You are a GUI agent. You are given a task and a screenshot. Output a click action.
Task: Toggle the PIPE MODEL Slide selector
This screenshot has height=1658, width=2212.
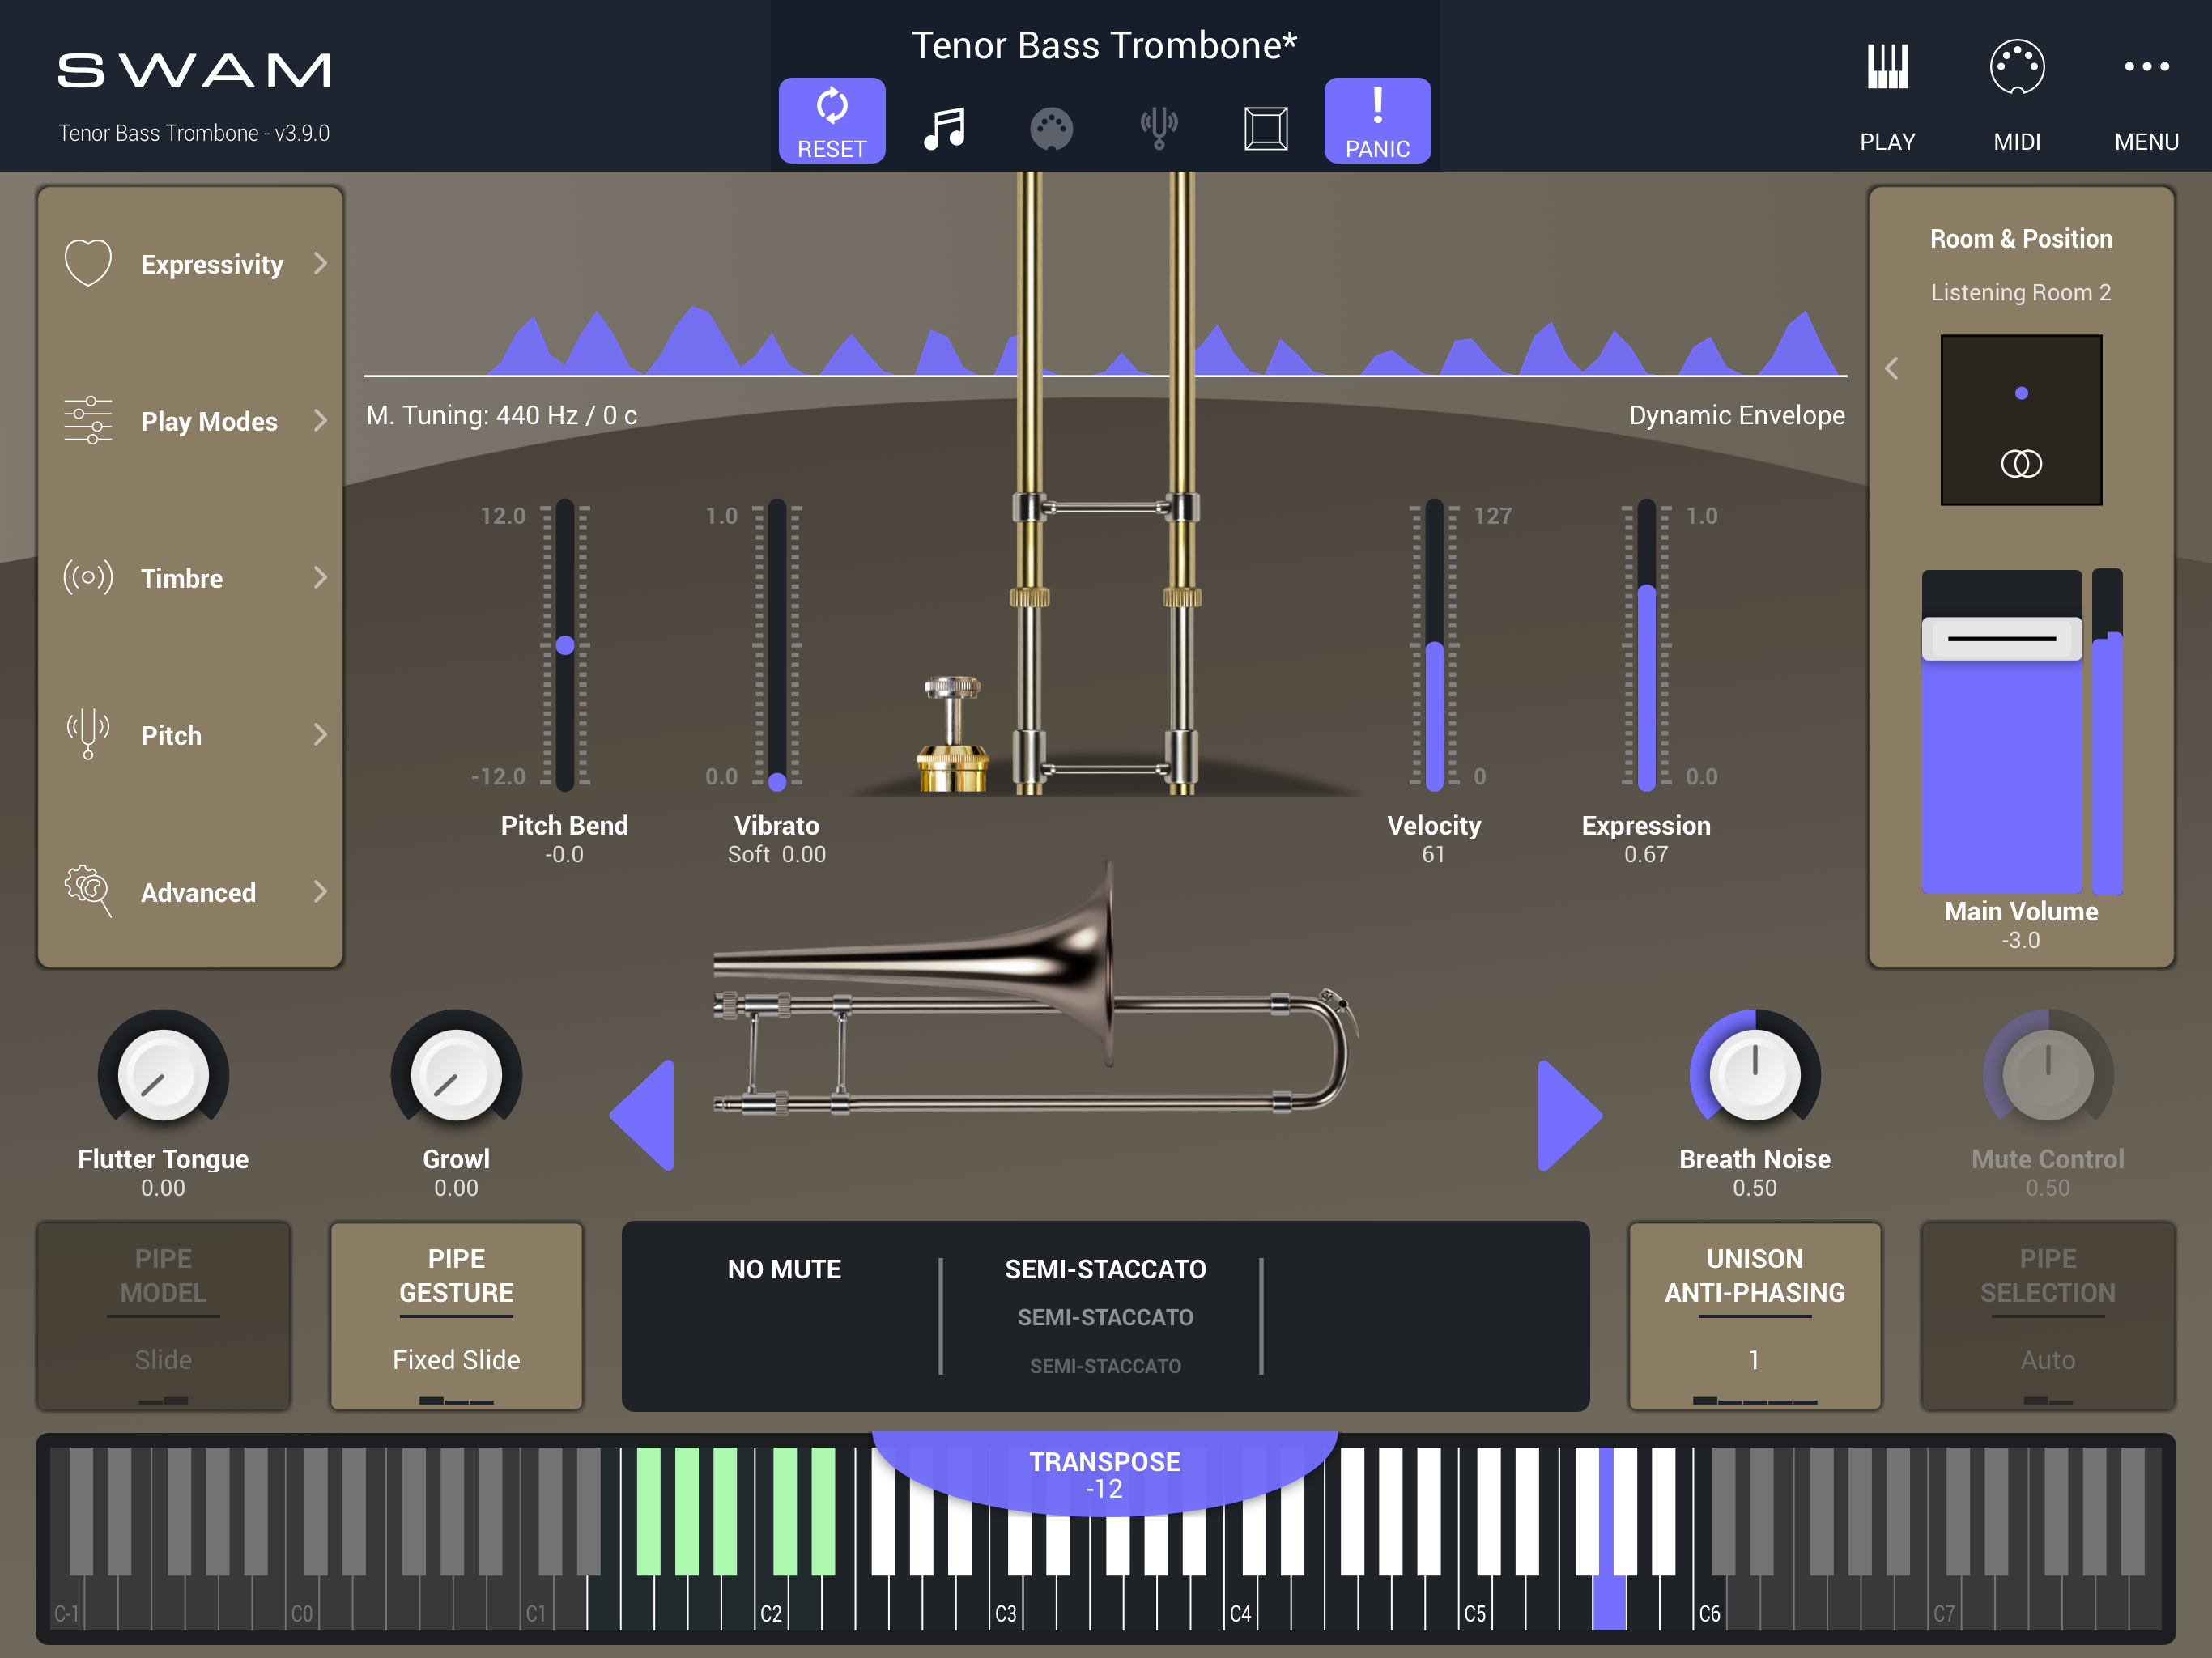click(163, 1316)
